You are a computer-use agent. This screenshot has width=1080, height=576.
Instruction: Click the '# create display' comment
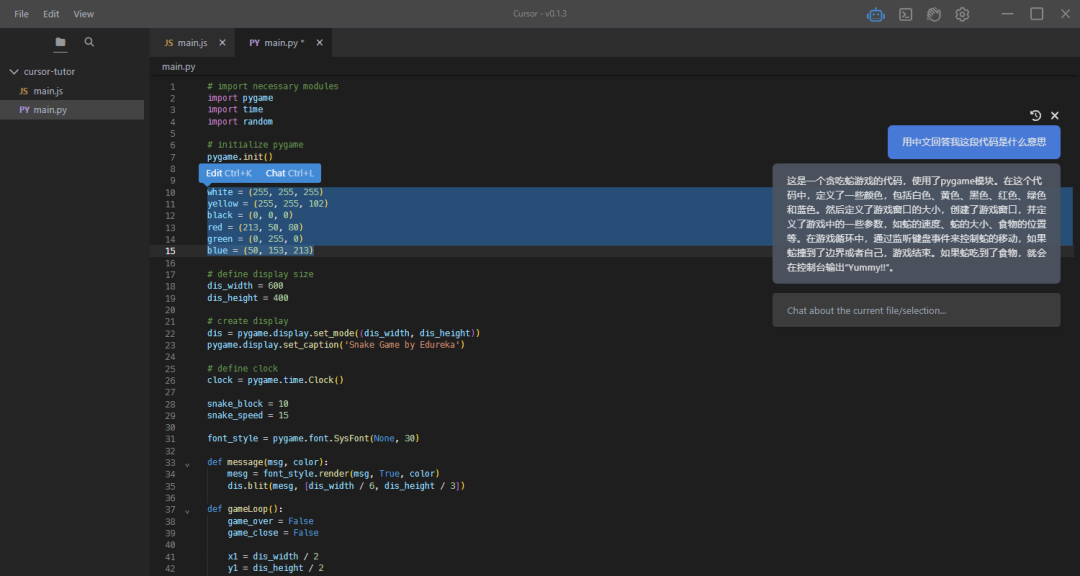pos(248,321)
